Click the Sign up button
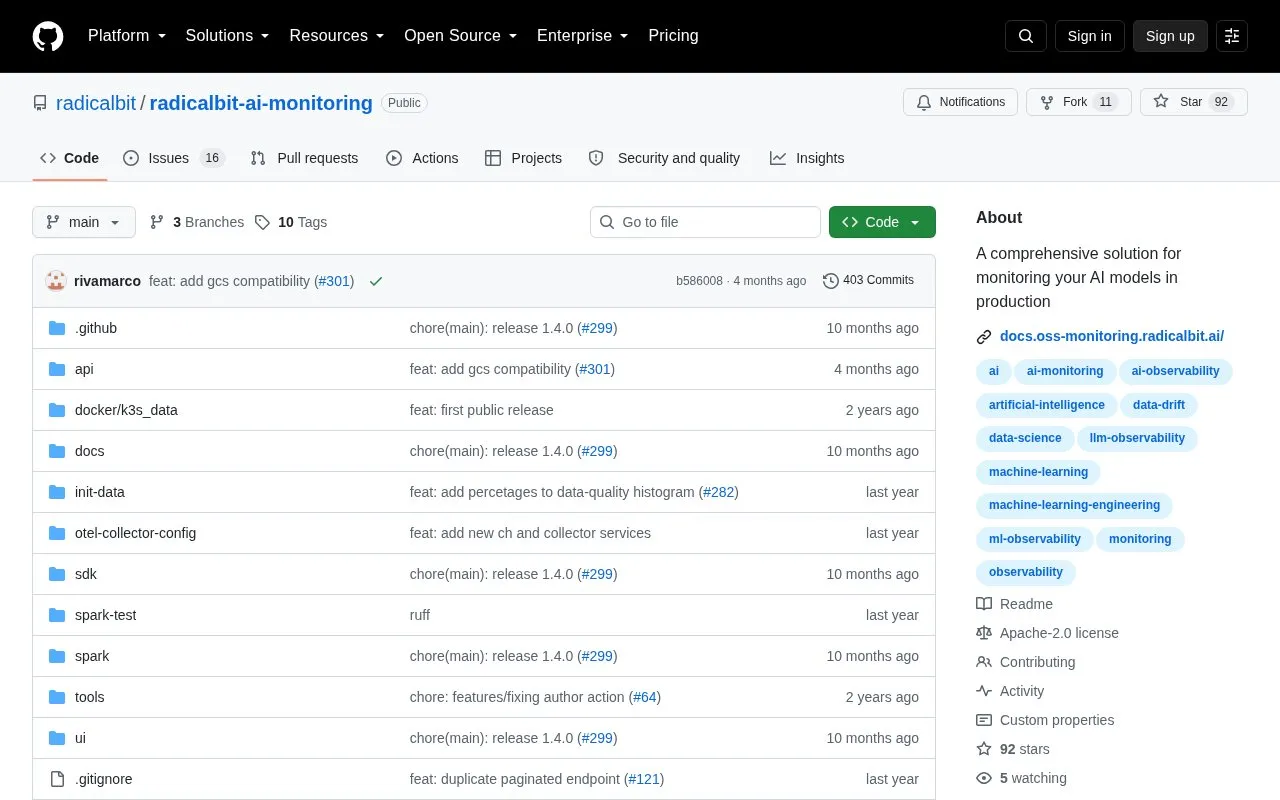The height and width of the screenshot is (800, 1280). pyautogui.click(x=1170, y=36)
